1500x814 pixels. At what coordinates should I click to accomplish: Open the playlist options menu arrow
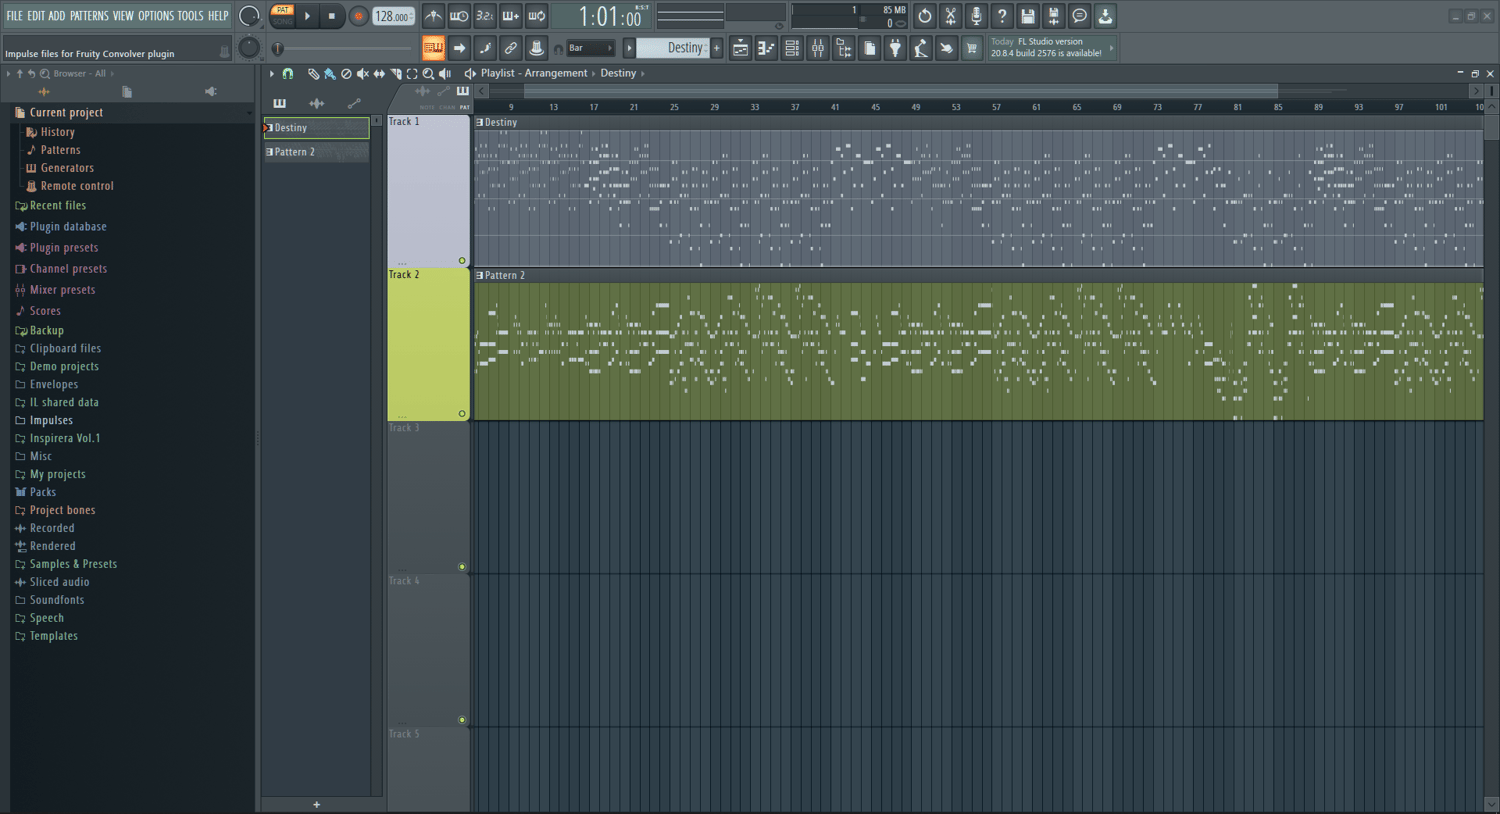click(x=271, y=74)
